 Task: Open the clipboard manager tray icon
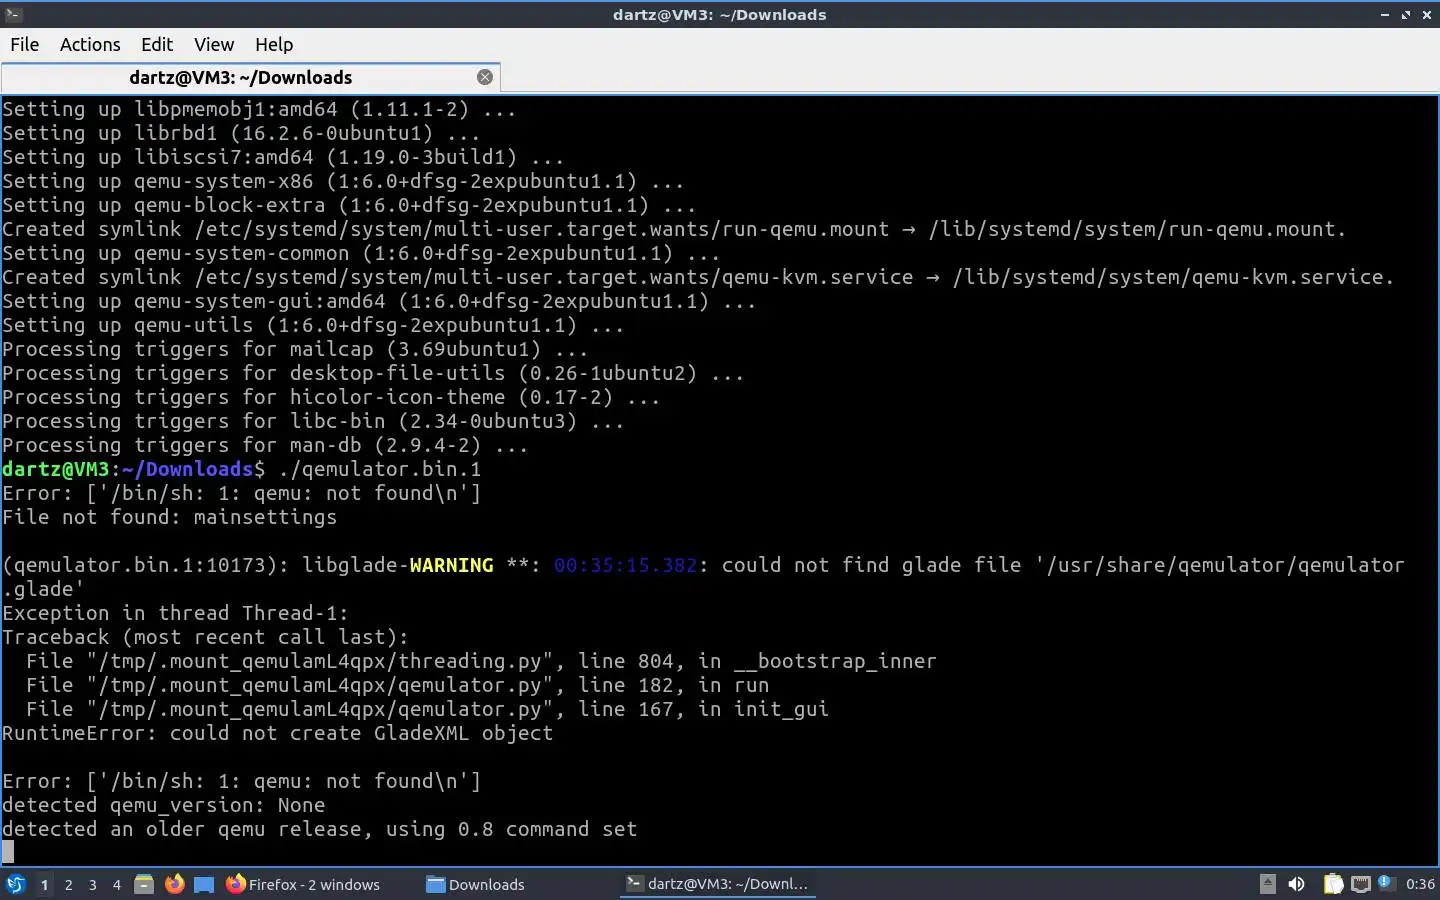(x=1333, y=884)
